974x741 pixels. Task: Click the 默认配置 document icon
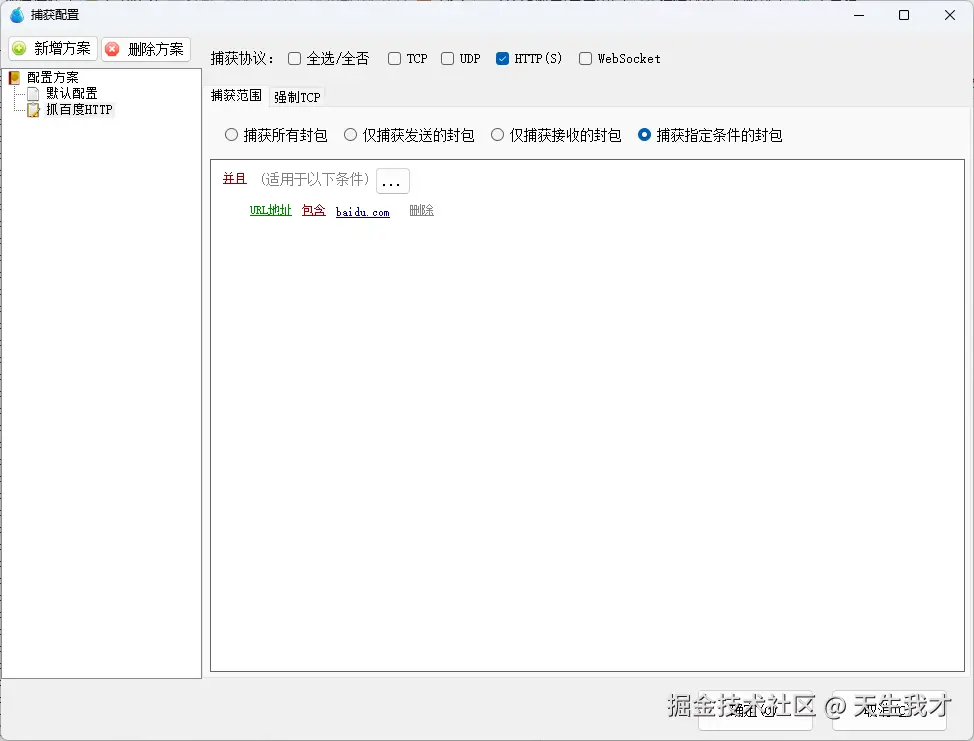33,94
